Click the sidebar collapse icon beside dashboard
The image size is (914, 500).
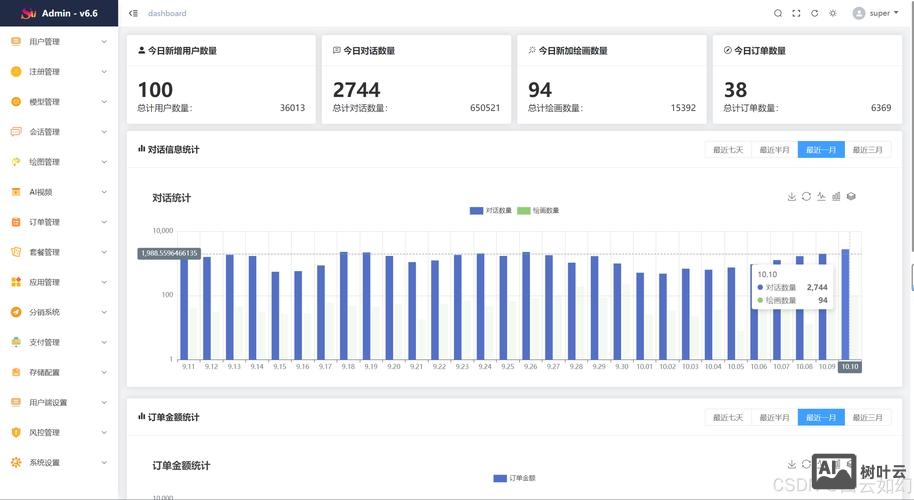134,13
